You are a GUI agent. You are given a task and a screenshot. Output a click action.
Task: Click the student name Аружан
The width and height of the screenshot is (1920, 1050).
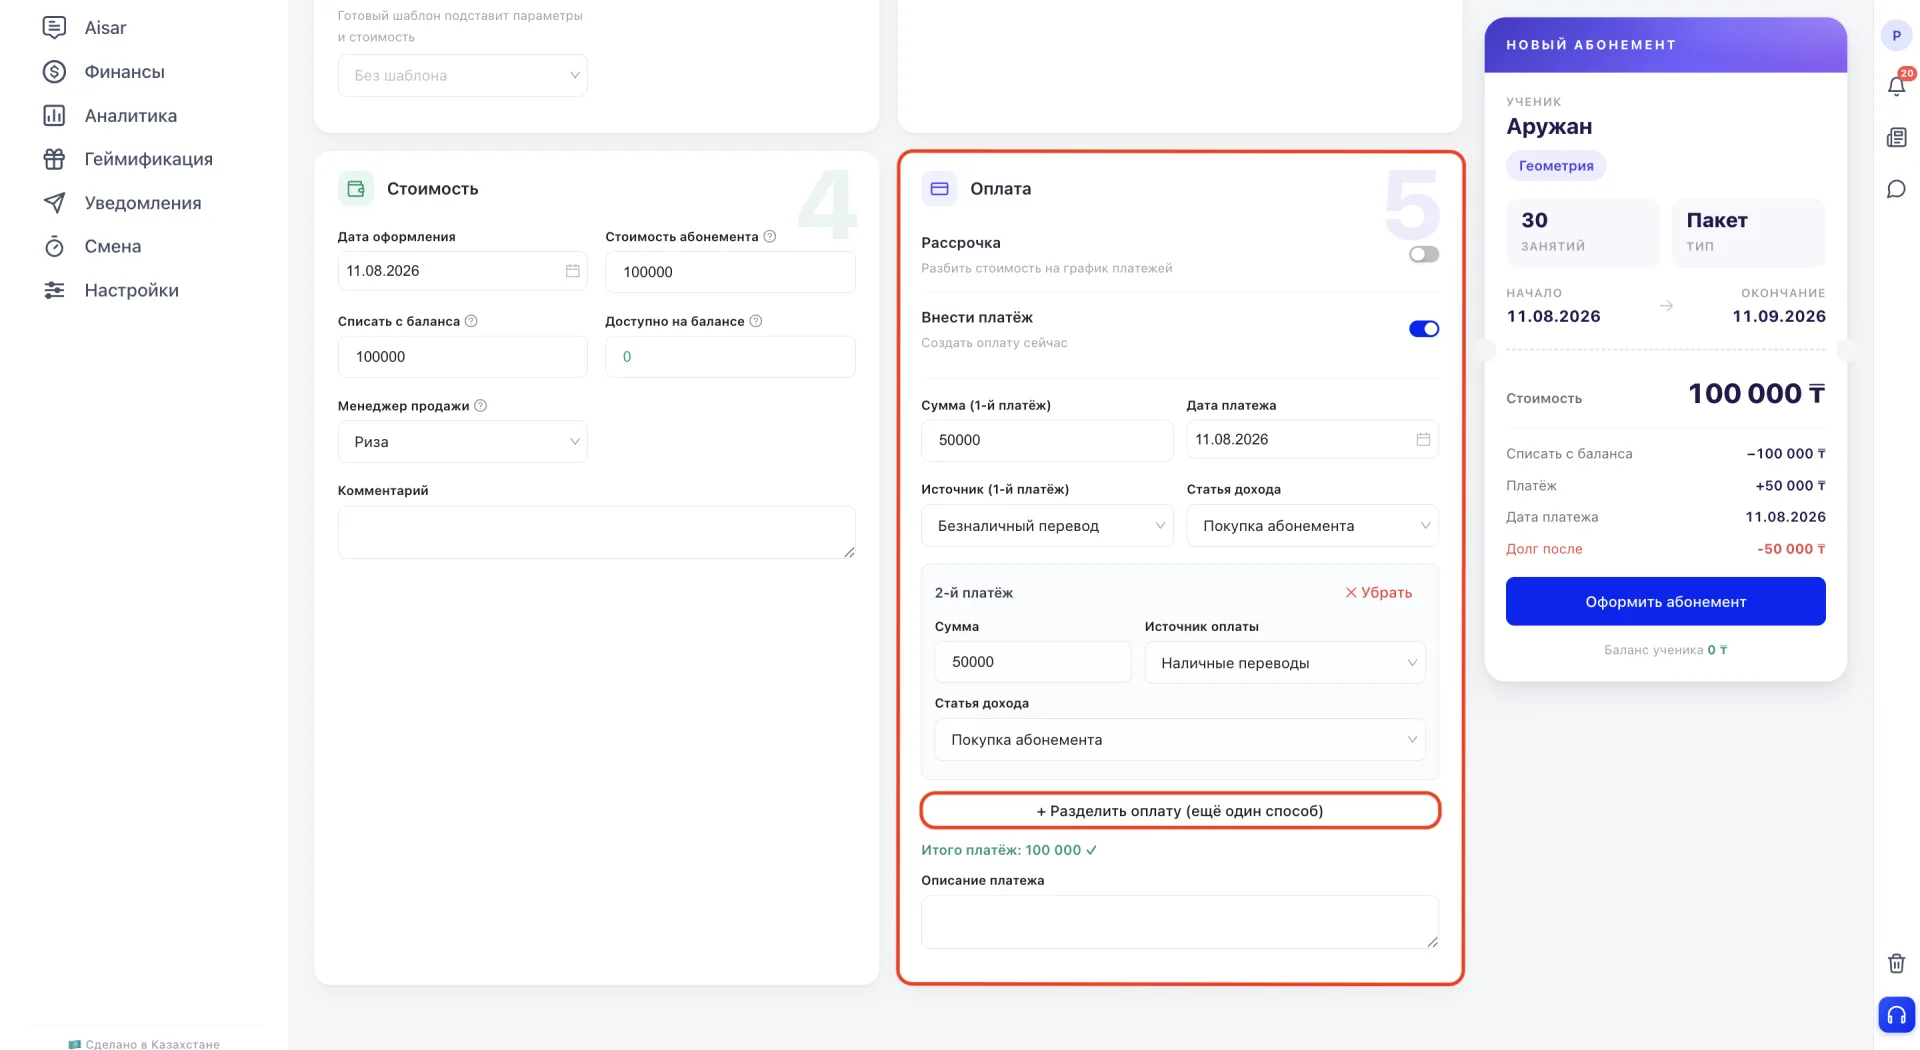(1549, 127)
